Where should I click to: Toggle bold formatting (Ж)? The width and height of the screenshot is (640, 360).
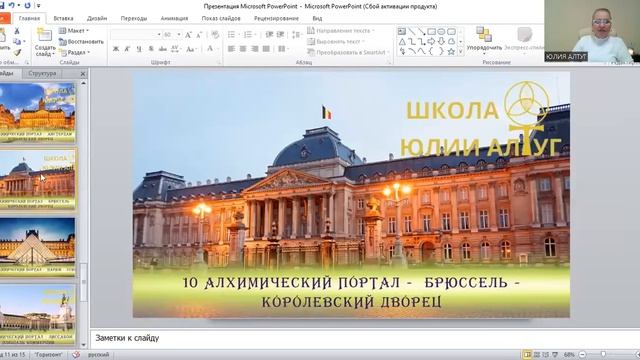116,49
